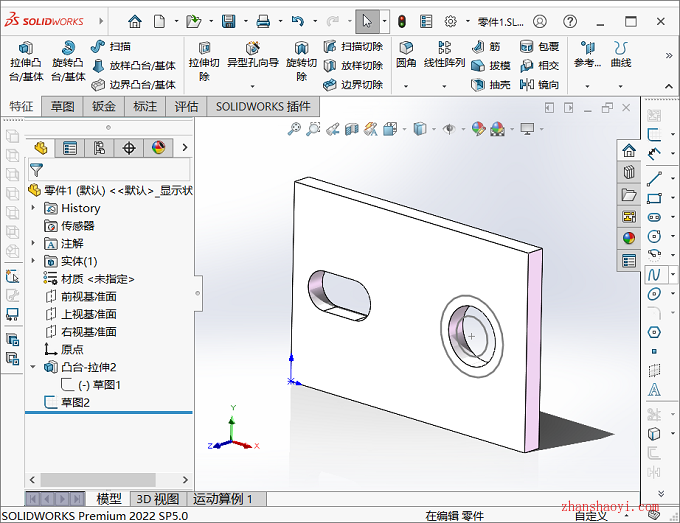Click the Save icon
680x523 pixels.
click(x=229, y=21)
